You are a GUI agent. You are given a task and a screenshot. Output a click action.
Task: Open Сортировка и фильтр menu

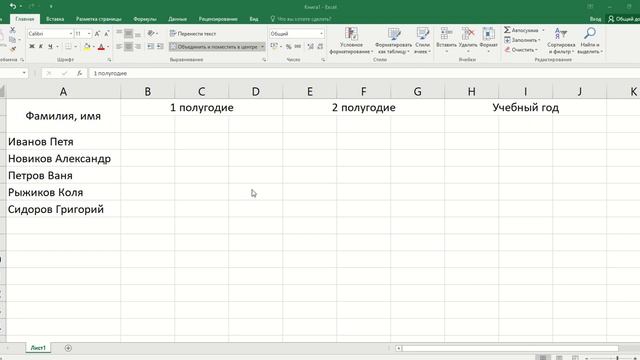click(561, 40)
